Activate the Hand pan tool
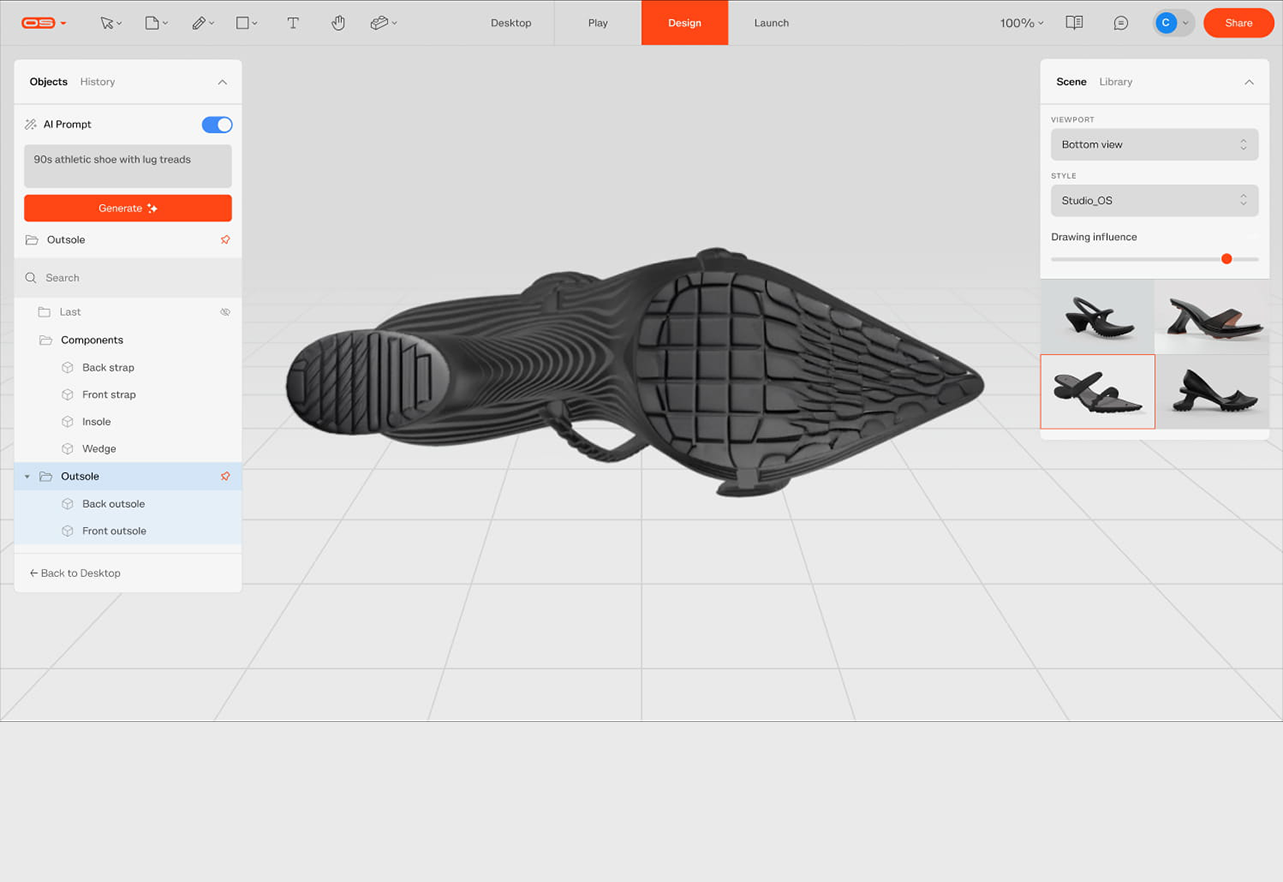 338,23
